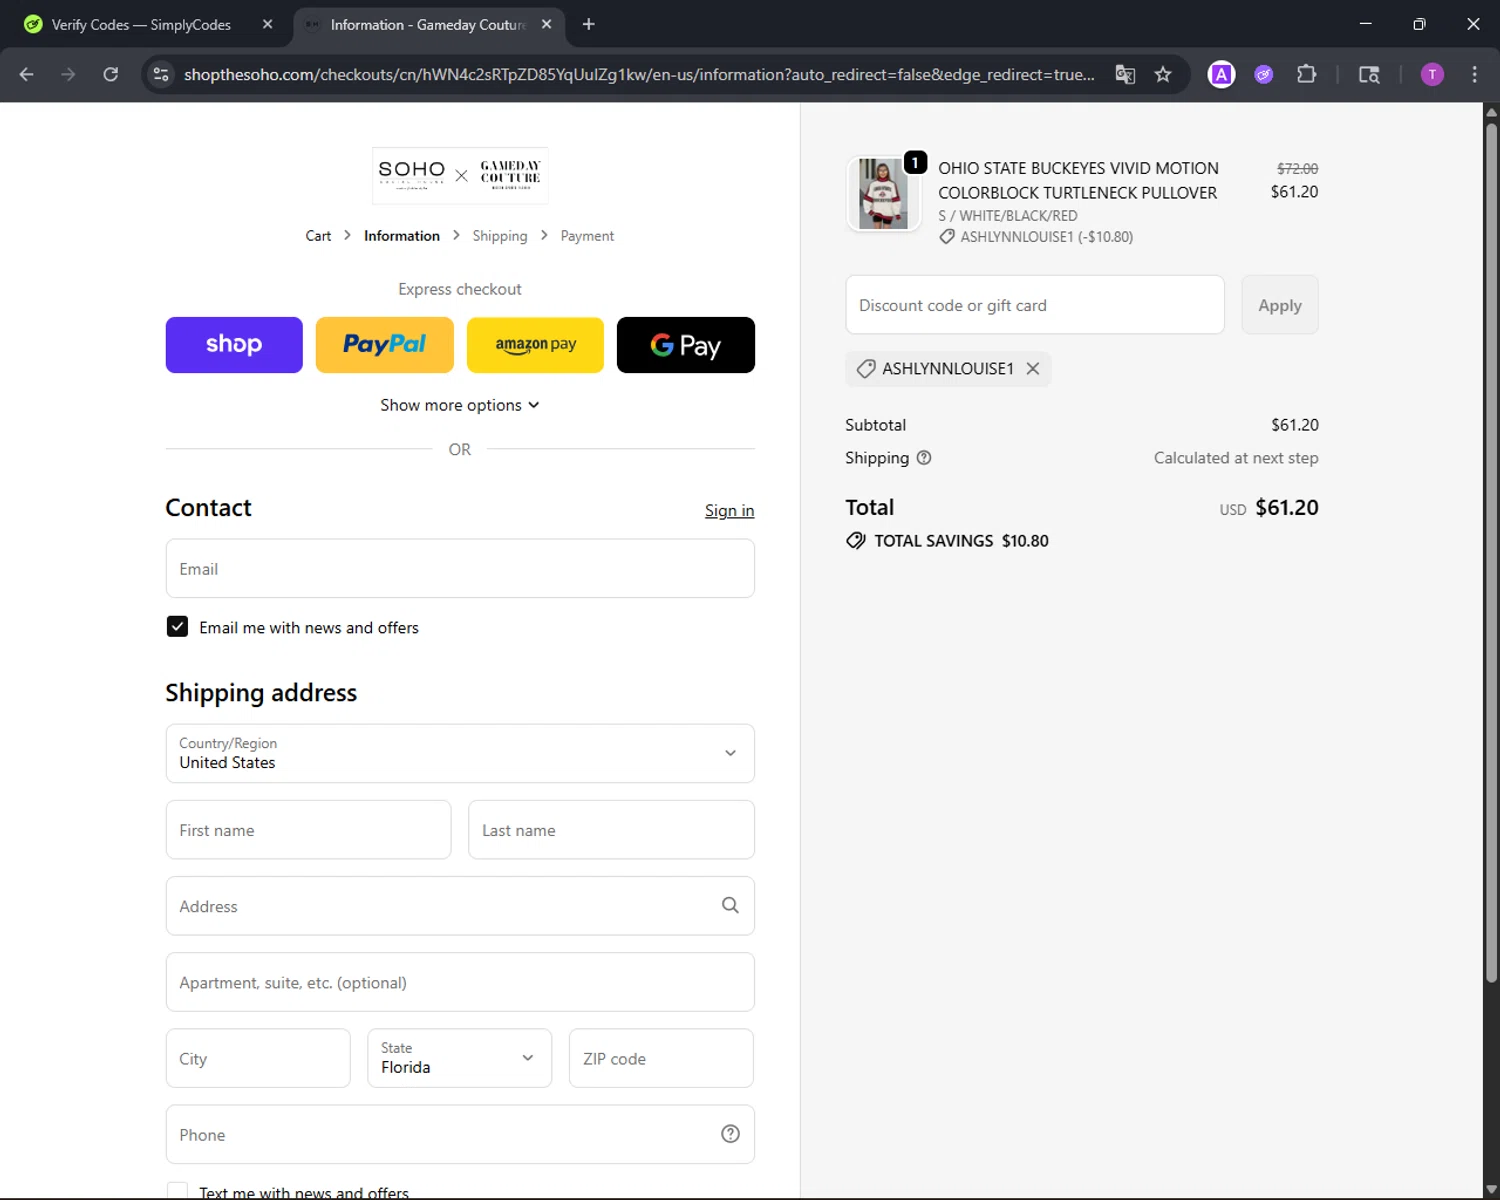This screenshot has height=1200, width=1500.
Task: Open the side panel search icon
Action: tap(1369, 74)
